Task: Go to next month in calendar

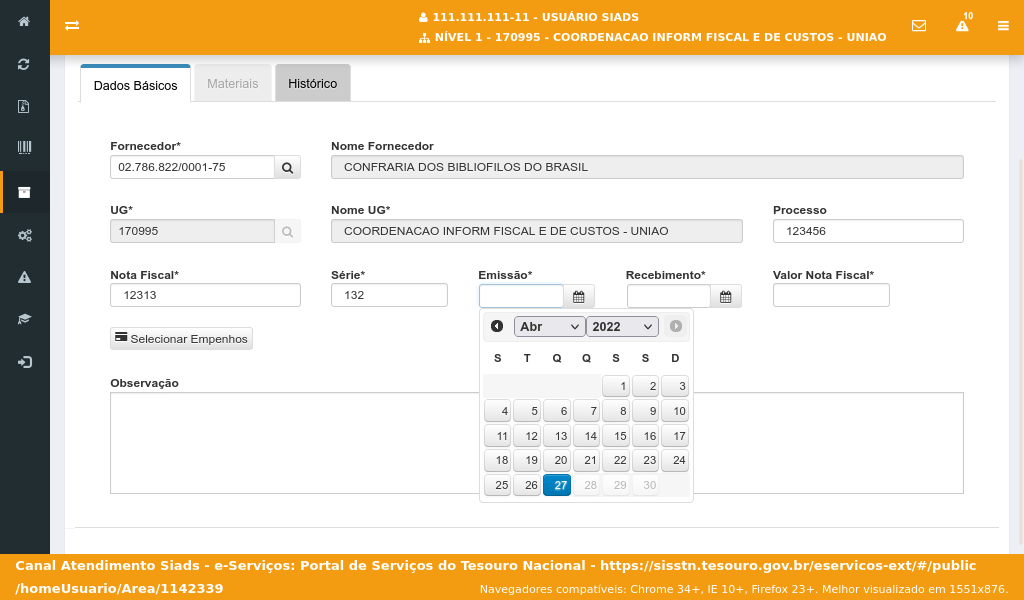Action: [x=676, y=326]
